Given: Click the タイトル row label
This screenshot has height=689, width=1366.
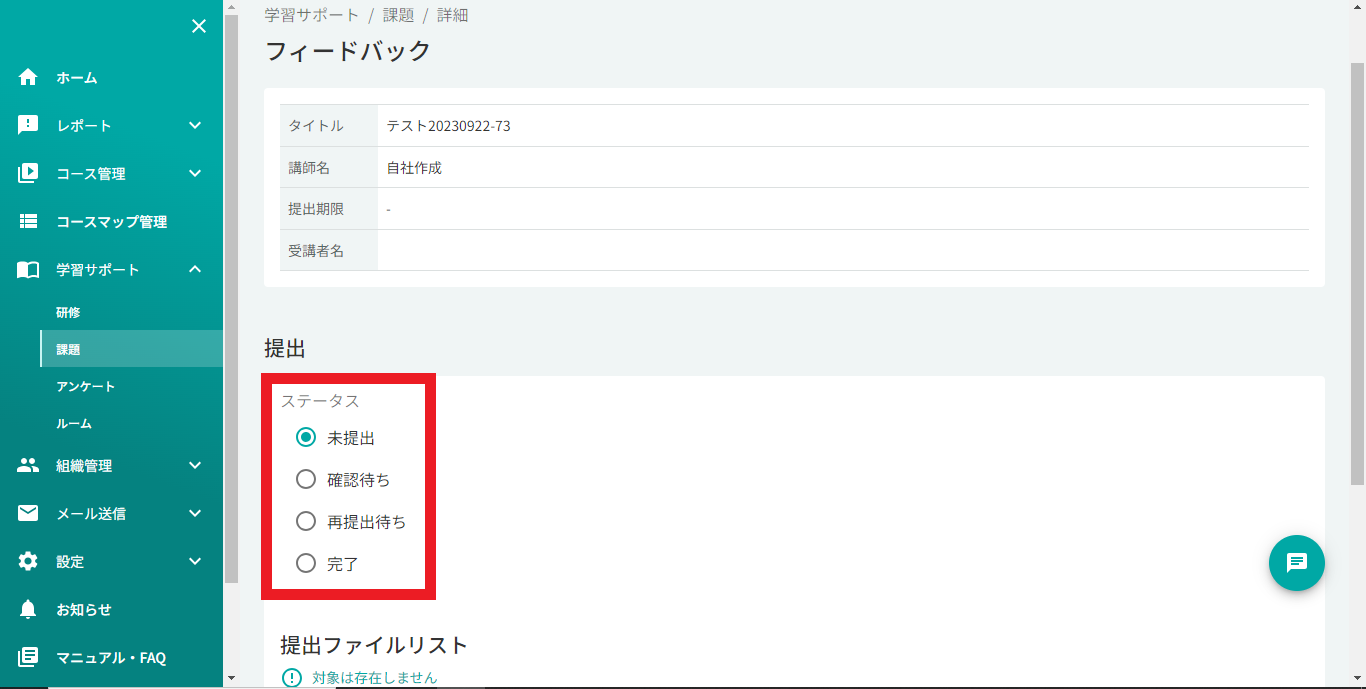Looking at the screenshot, I should point(316,126).
